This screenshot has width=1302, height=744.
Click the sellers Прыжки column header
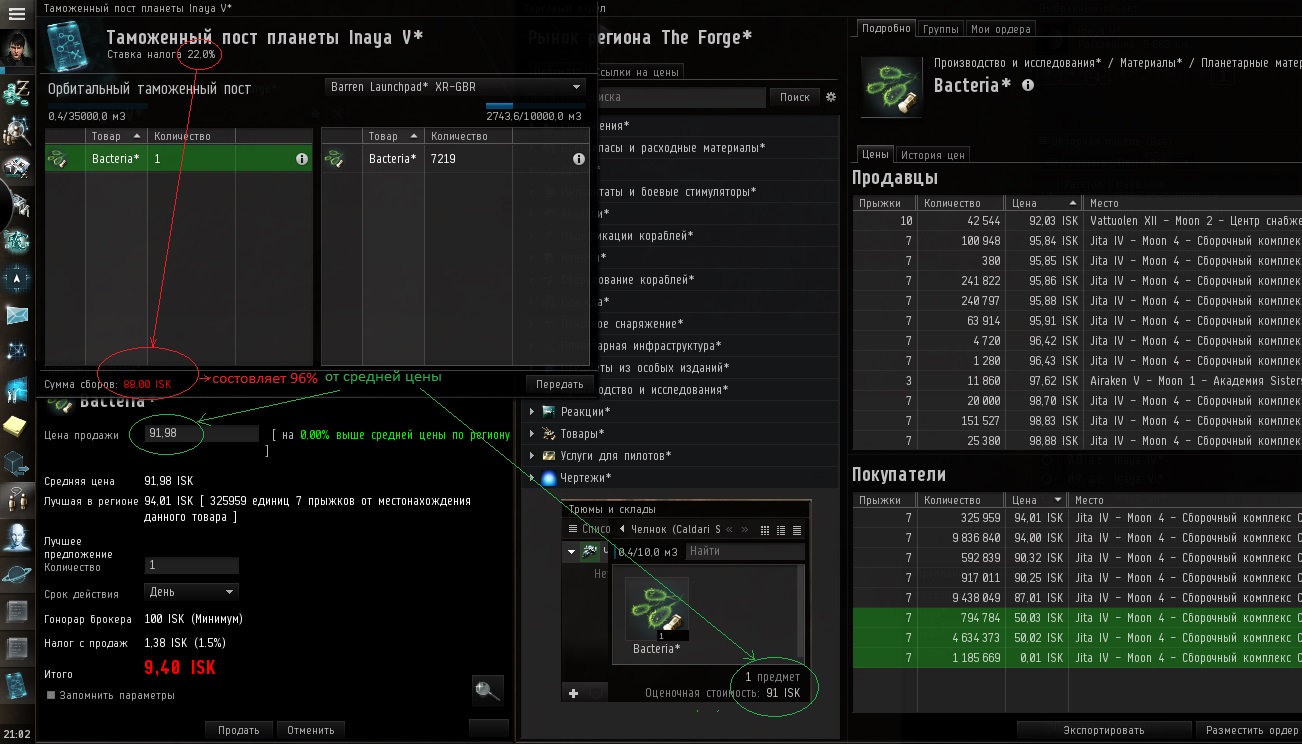coord(884,203)
